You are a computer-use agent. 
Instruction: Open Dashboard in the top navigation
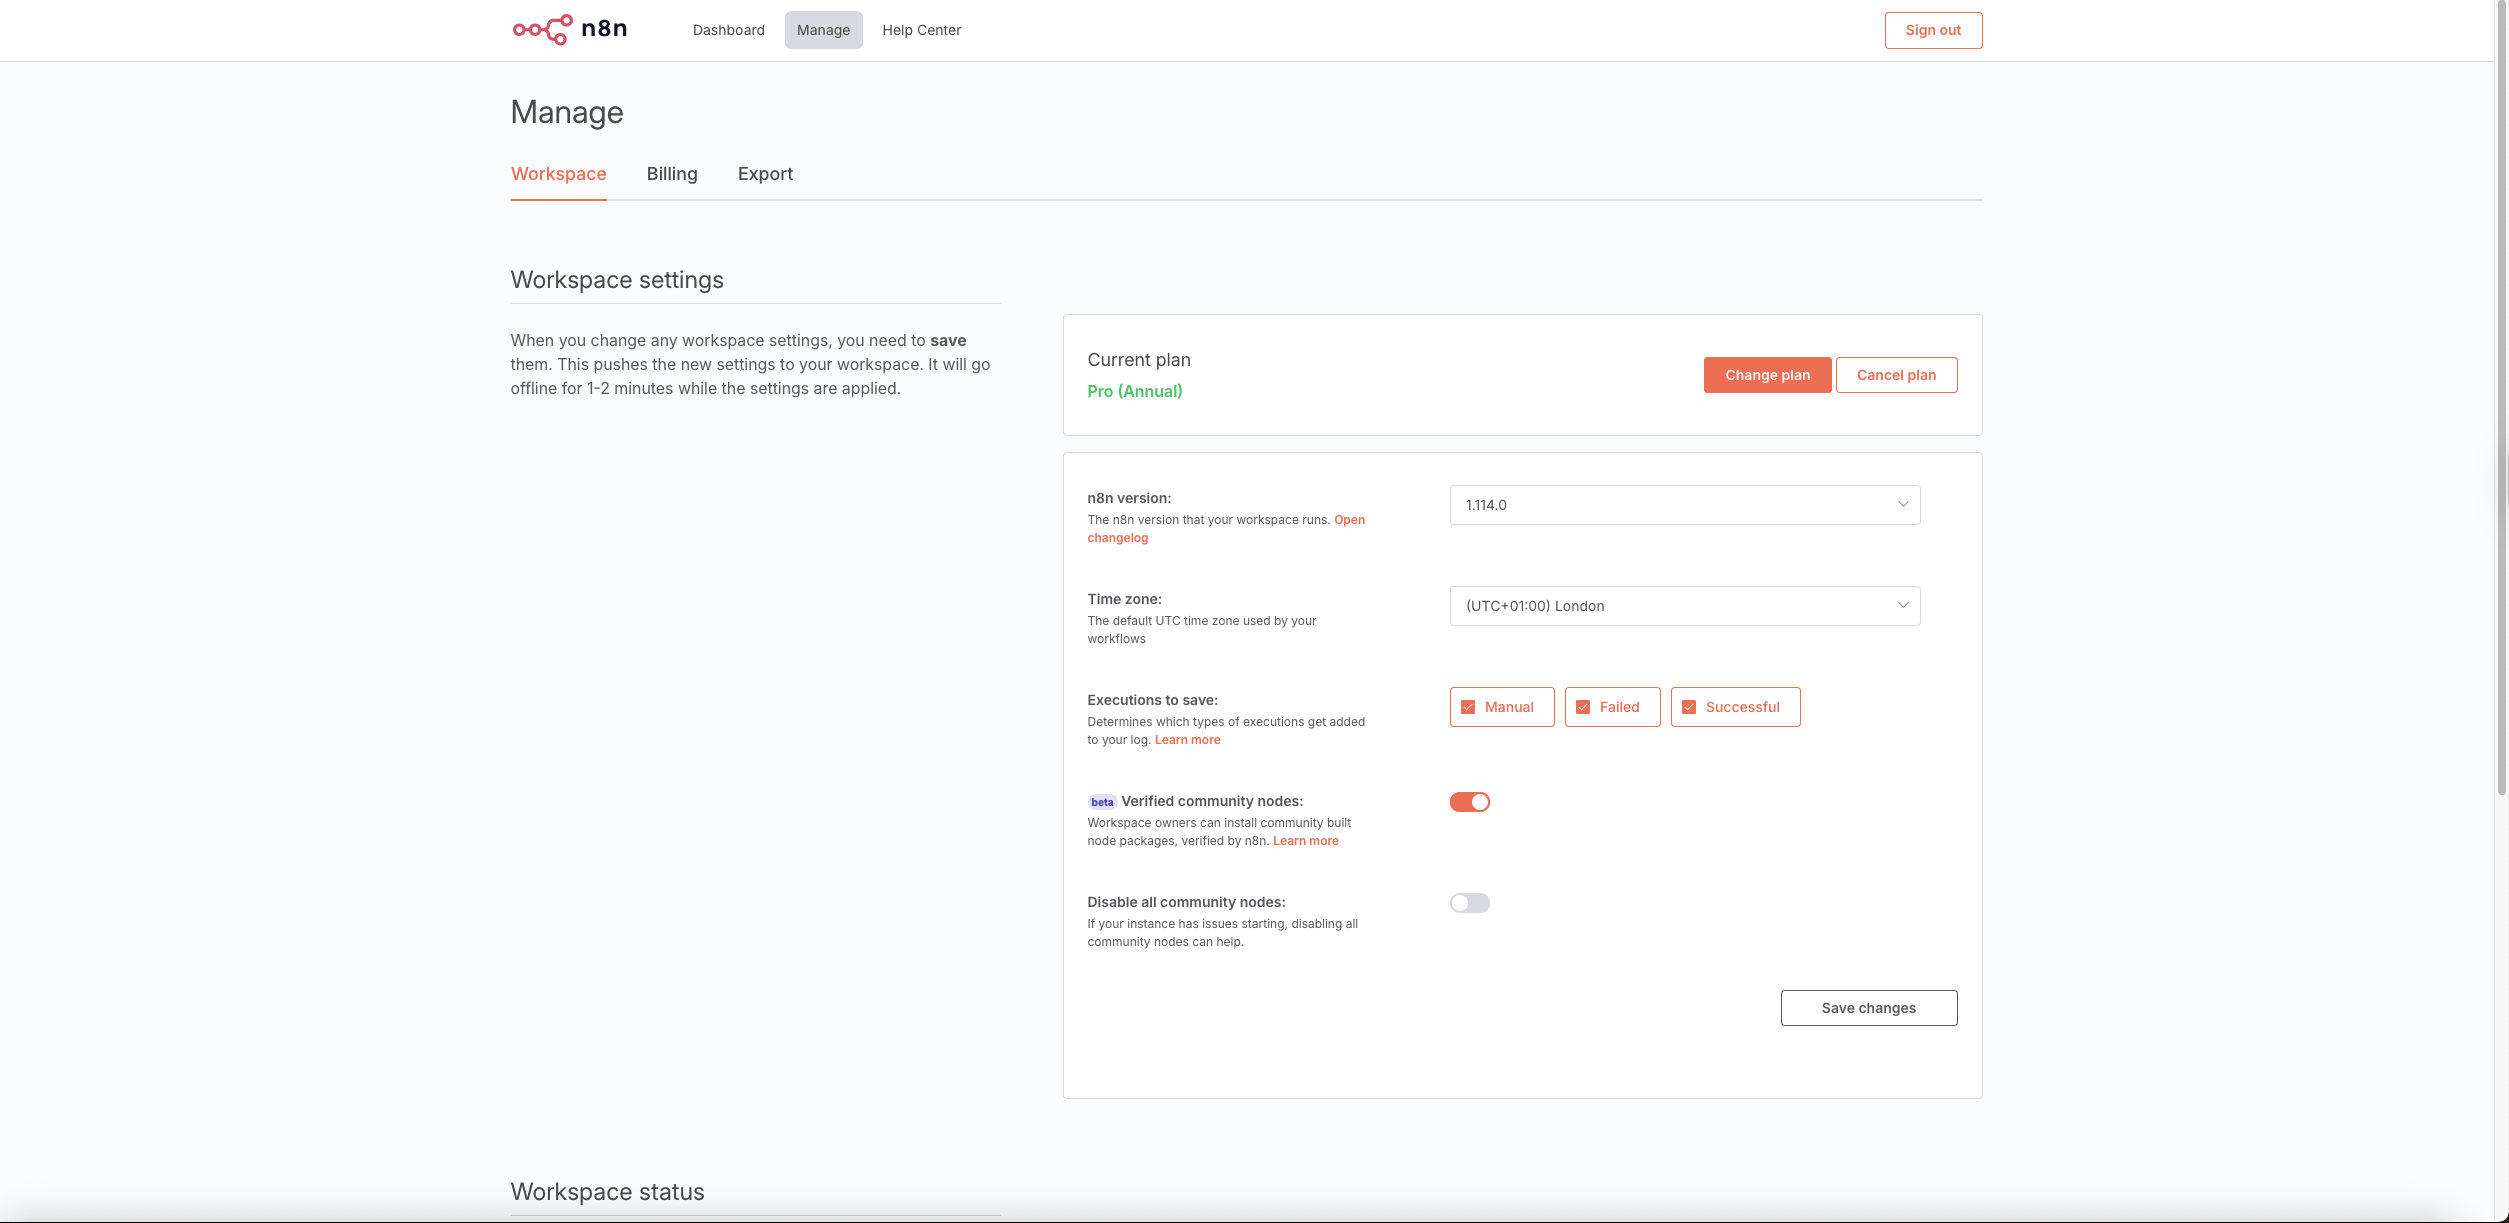pos(728,30)
